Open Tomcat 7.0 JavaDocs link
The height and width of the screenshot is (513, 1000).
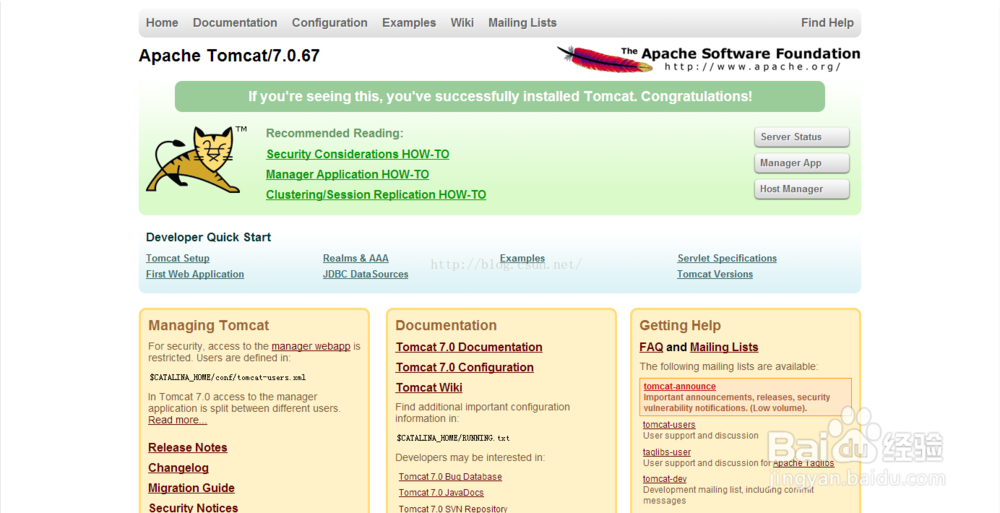click(441, 493)
